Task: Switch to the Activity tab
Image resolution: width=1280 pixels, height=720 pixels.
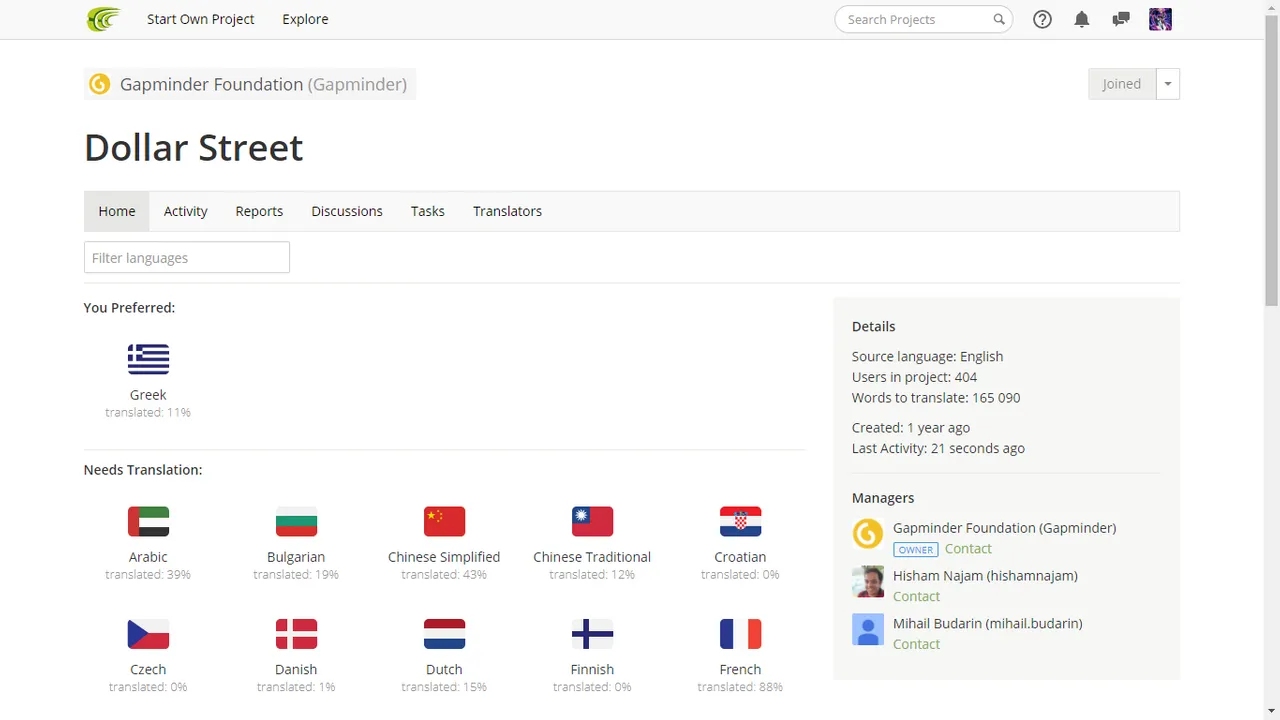Action: click(x=186, y=211)
